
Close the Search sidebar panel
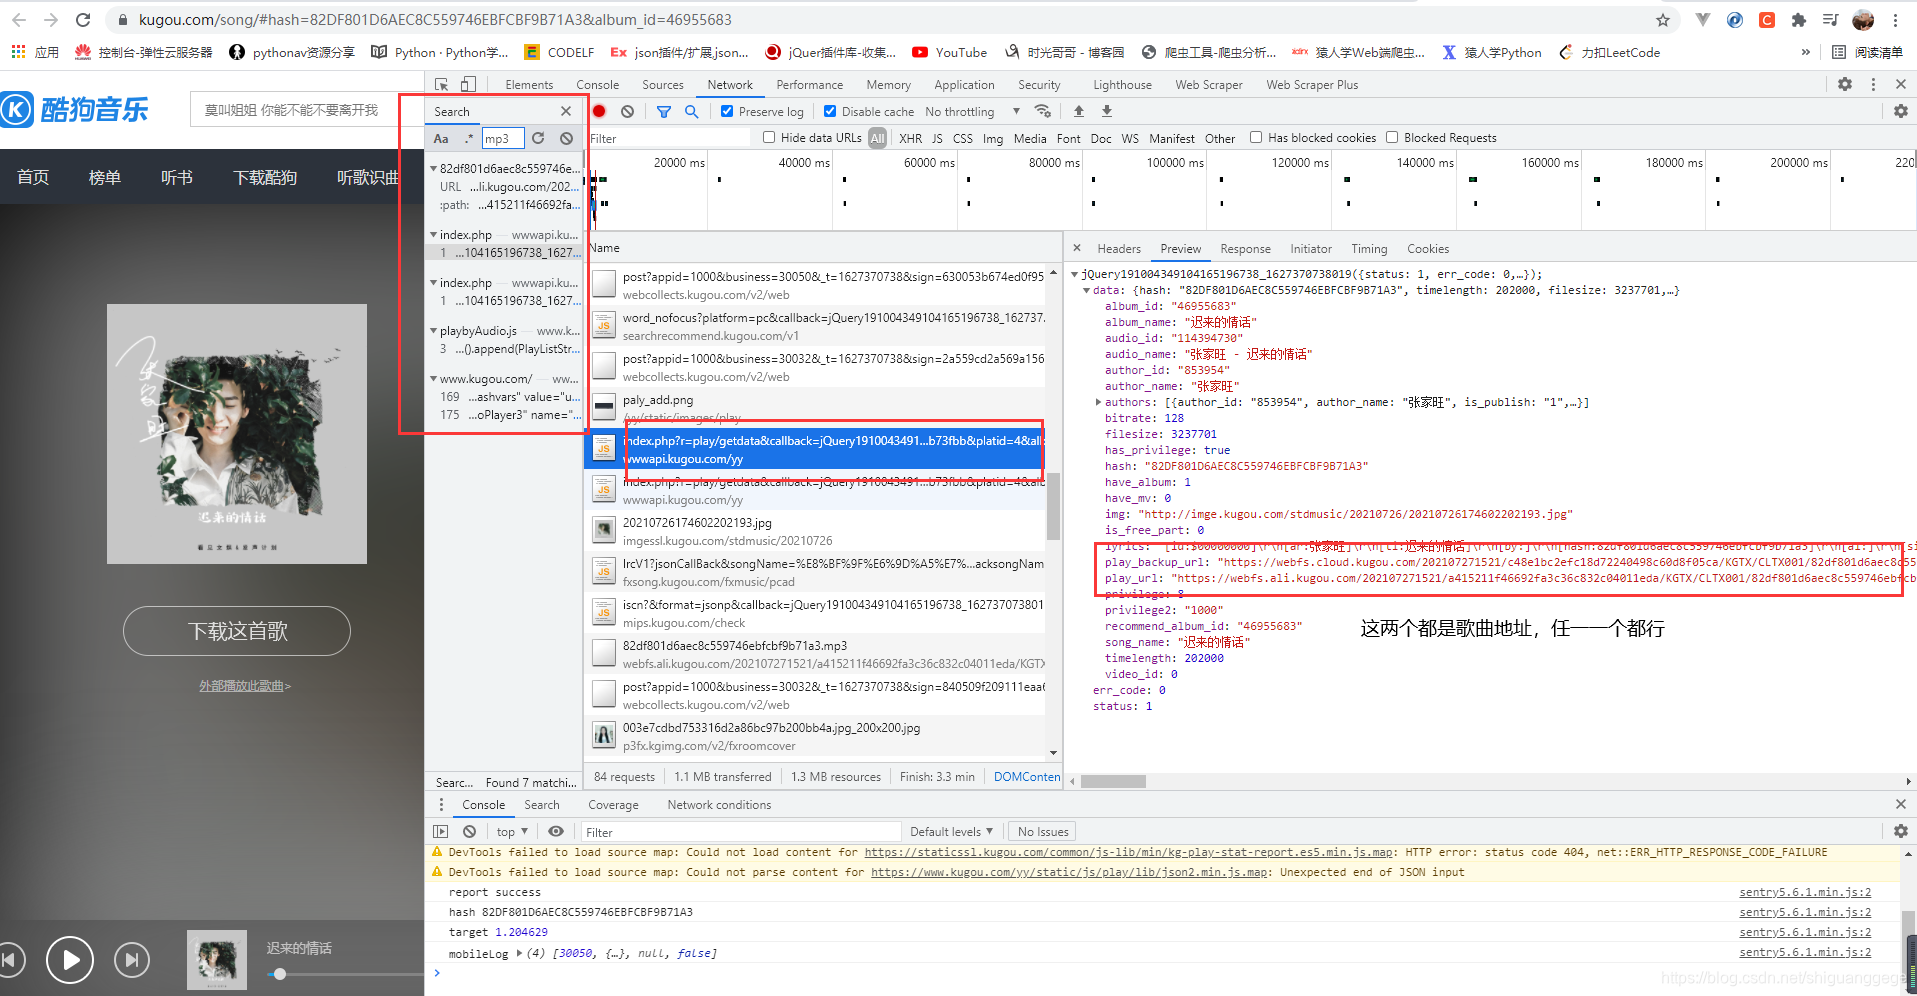tap(566, 111)
